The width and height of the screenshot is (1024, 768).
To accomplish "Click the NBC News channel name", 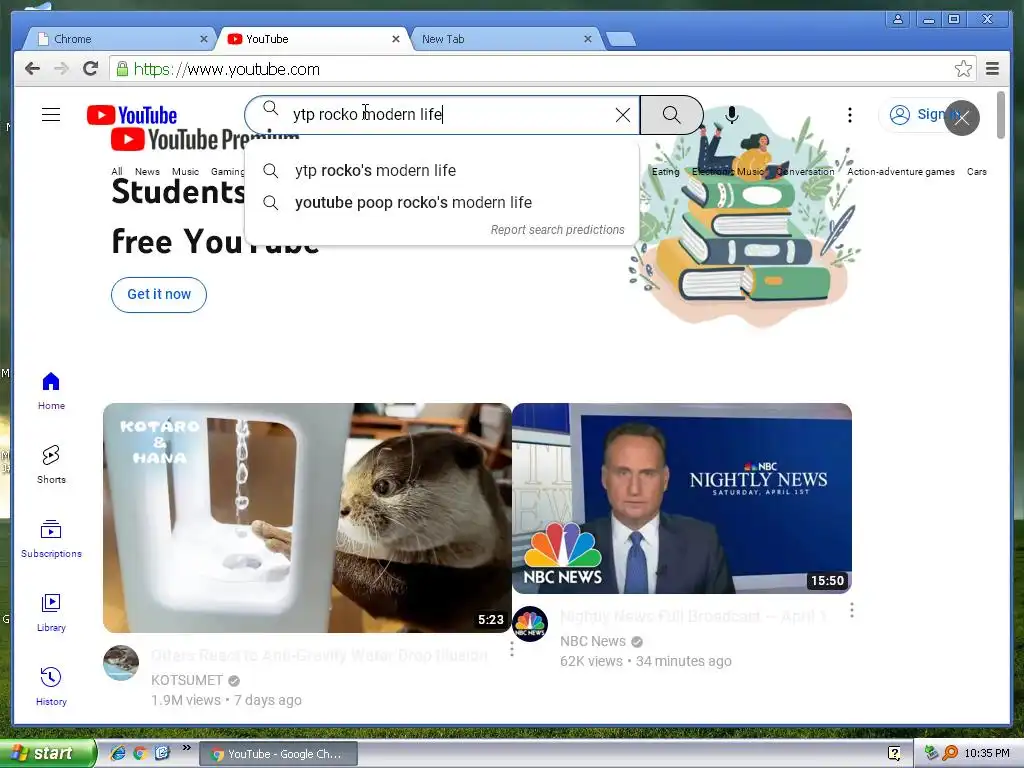I will 592,641.
